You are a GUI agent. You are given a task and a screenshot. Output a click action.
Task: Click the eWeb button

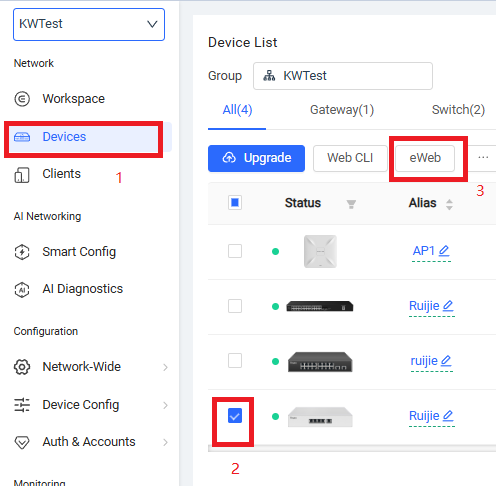pyautogui.click(x=425, y=158)
